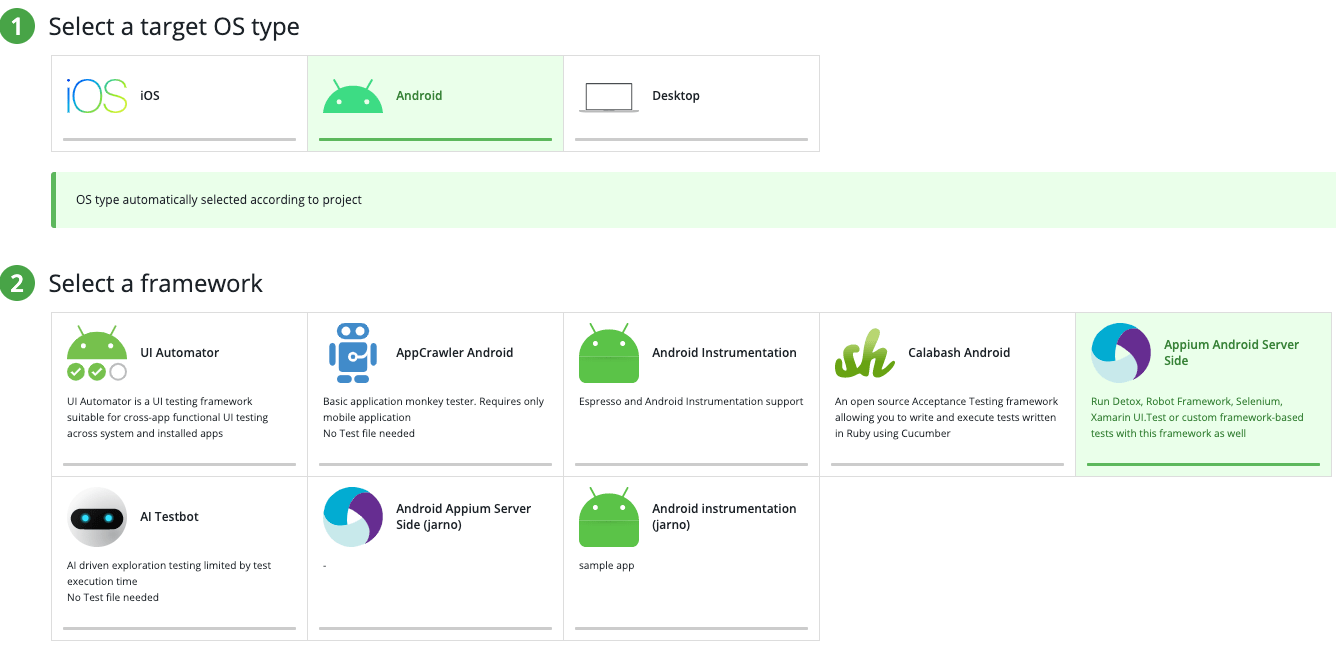Click the Android Appium Server Side (jarno) logo
This screenshot has width=1336, height=647.
point(353,517)
